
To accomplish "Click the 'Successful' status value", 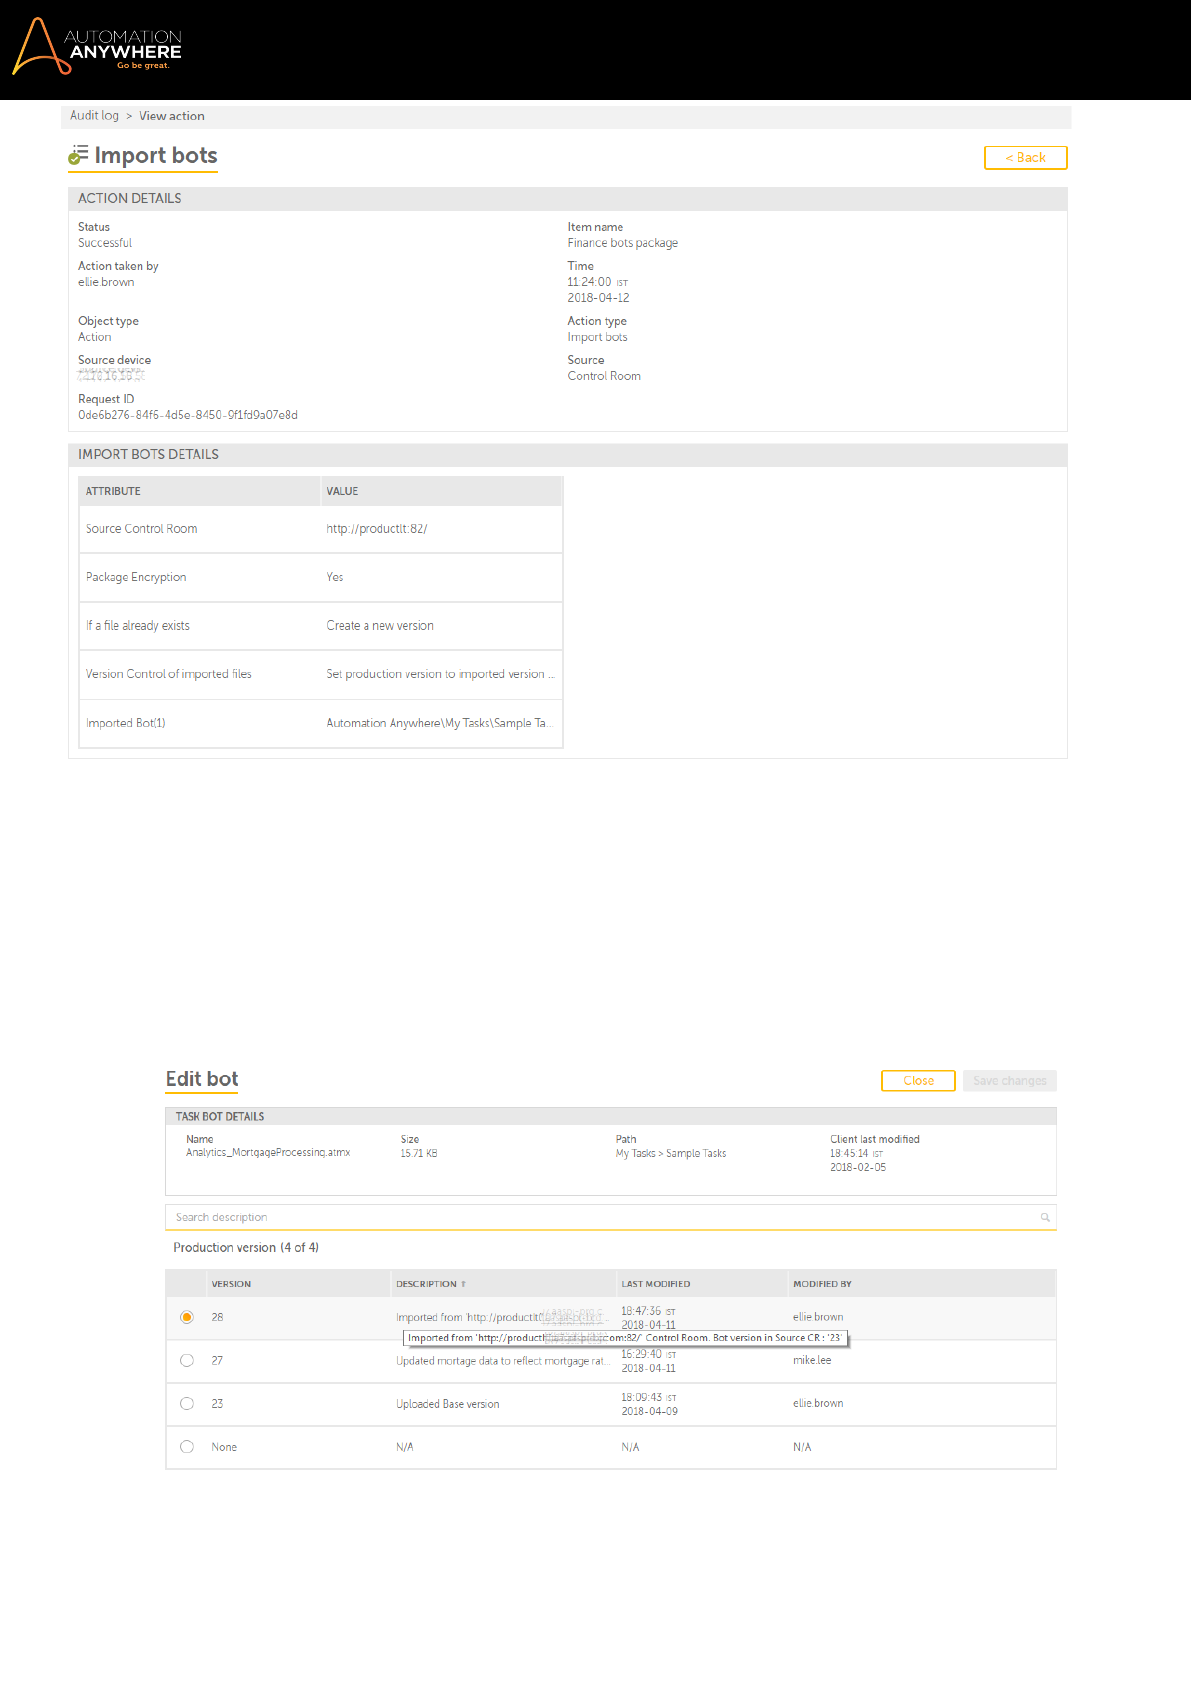I will (105, 243).
